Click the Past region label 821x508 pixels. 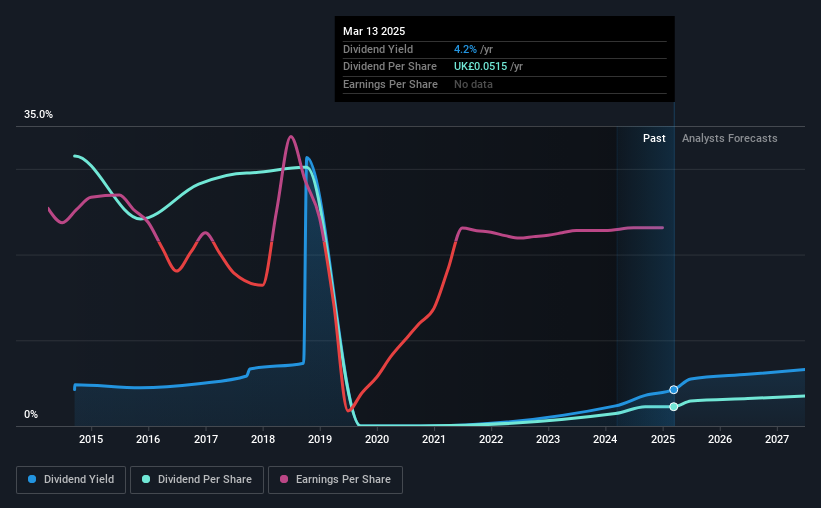654,138
